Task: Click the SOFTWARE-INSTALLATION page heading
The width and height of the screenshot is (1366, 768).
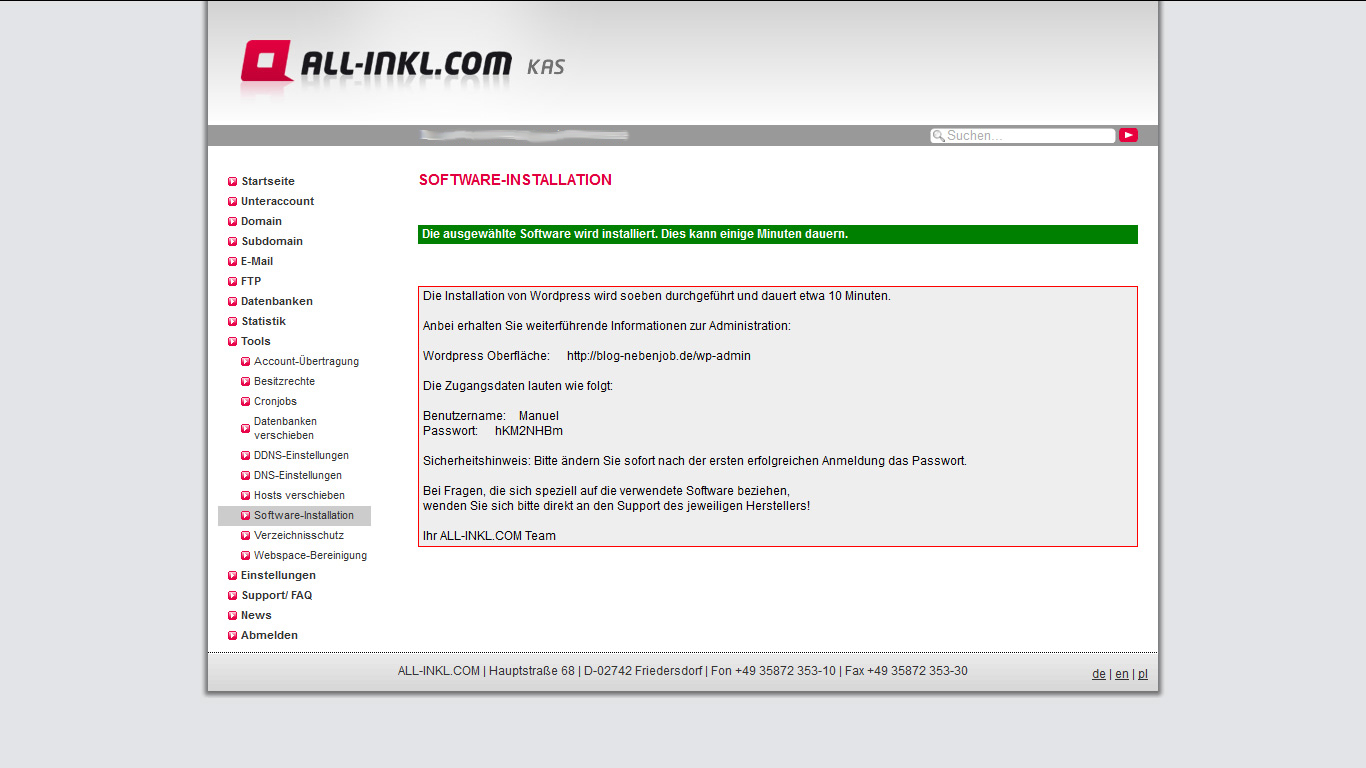Action: (515, 180)
